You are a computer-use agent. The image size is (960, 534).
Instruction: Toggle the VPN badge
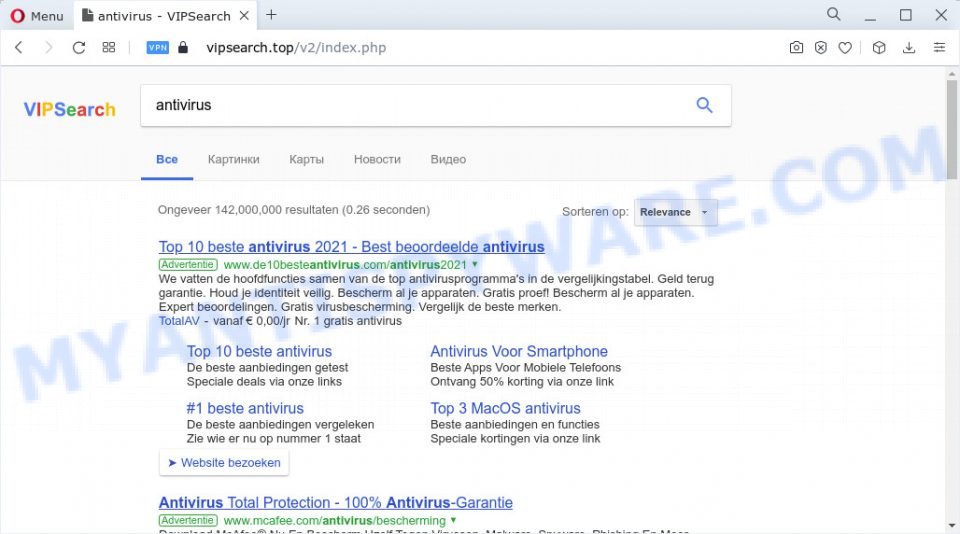pos(157,47)
